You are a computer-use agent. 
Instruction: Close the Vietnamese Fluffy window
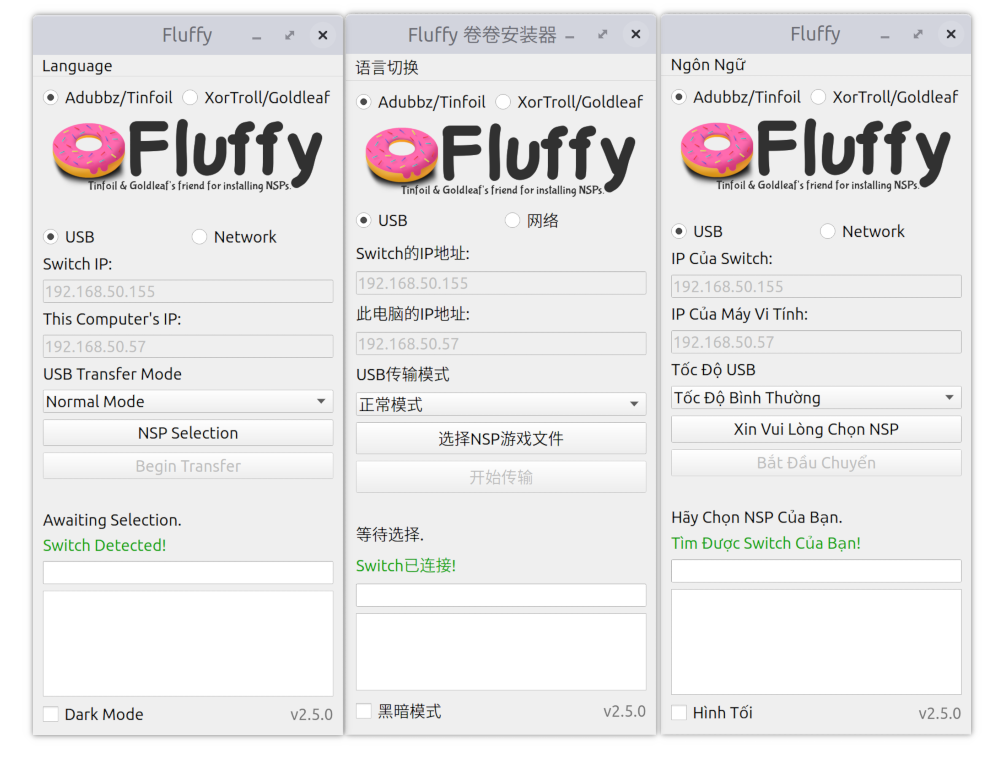click(x=951, y=34)
